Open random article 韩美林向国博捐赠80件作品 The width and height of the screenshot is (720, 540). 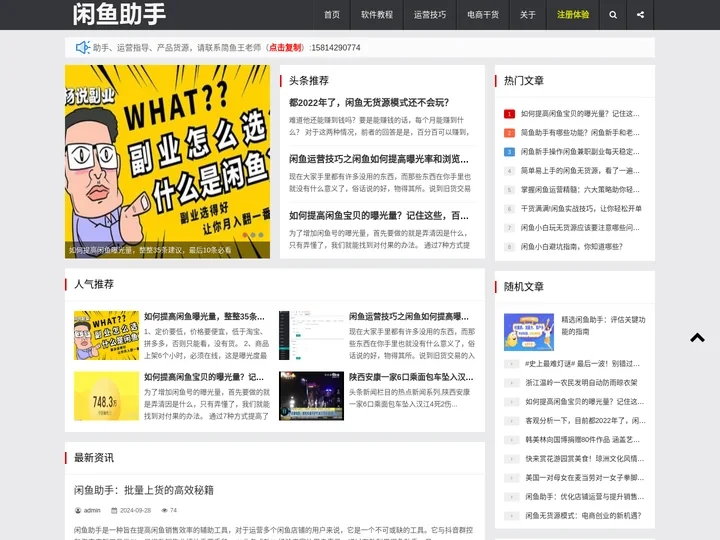(582, 439)
